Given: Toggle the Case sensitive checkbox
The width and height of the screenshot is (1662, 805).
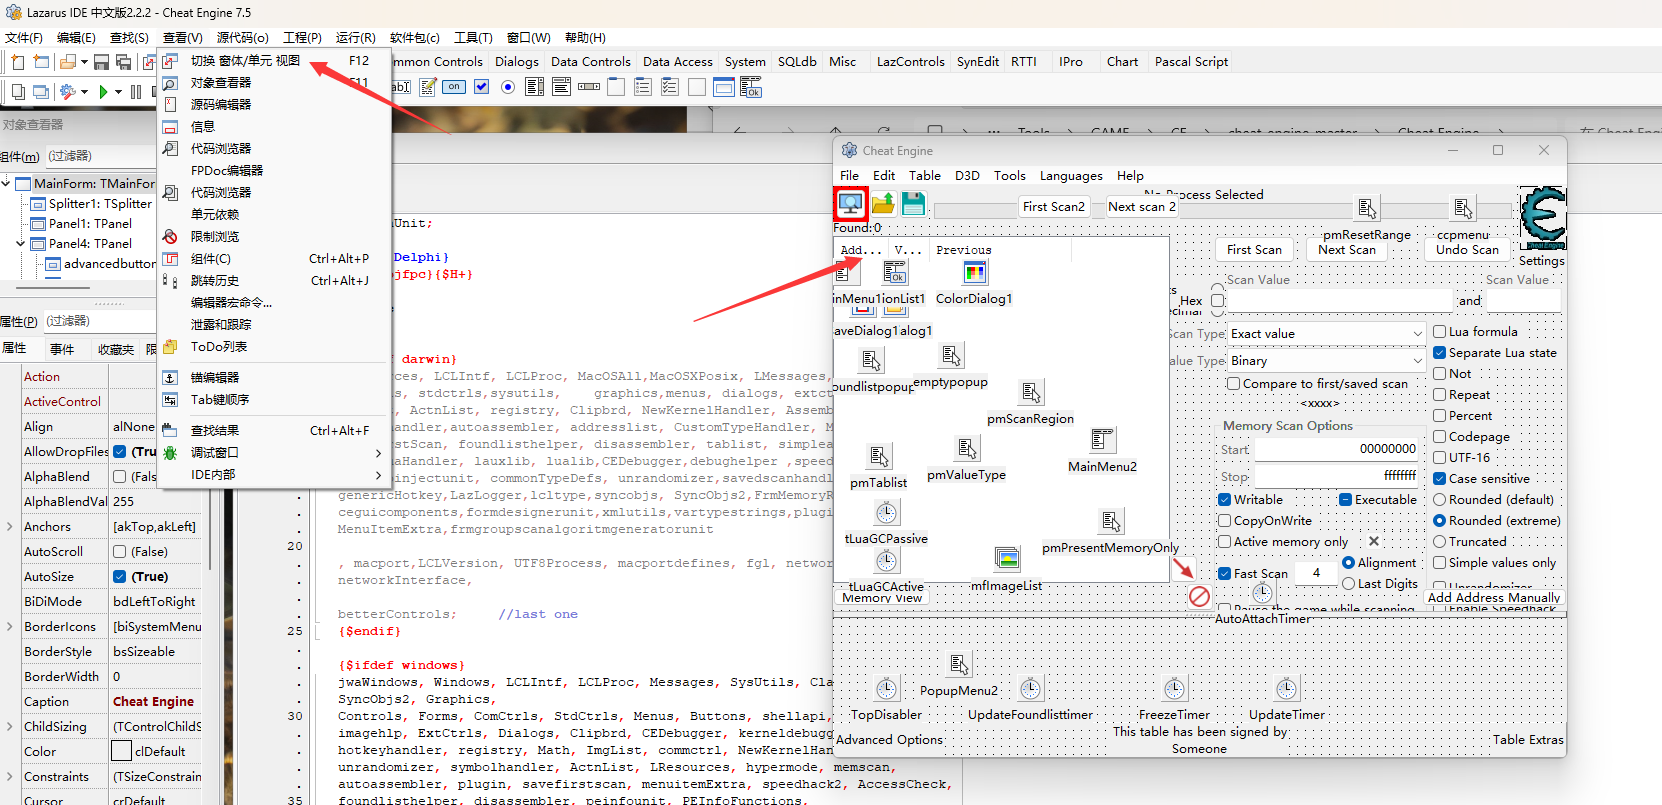Looking at the screenshot, I should tap(1440, 479).
